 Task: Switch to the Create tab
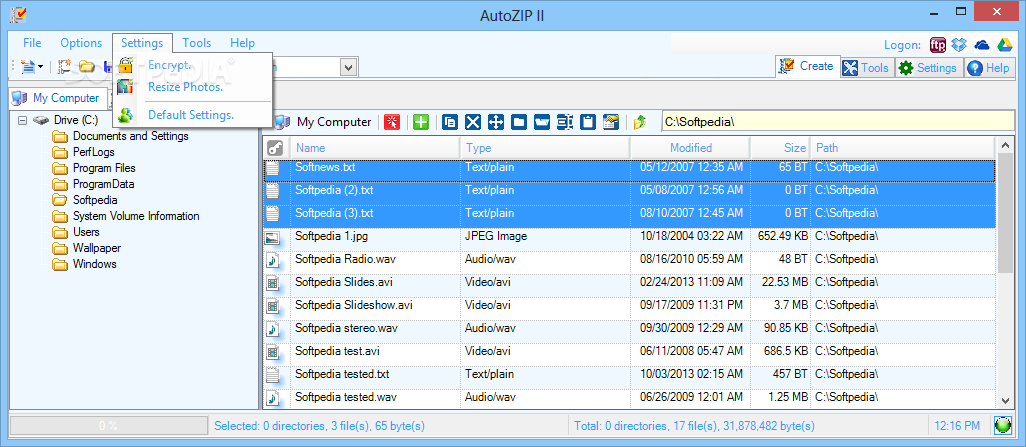(x=808, y=66)
